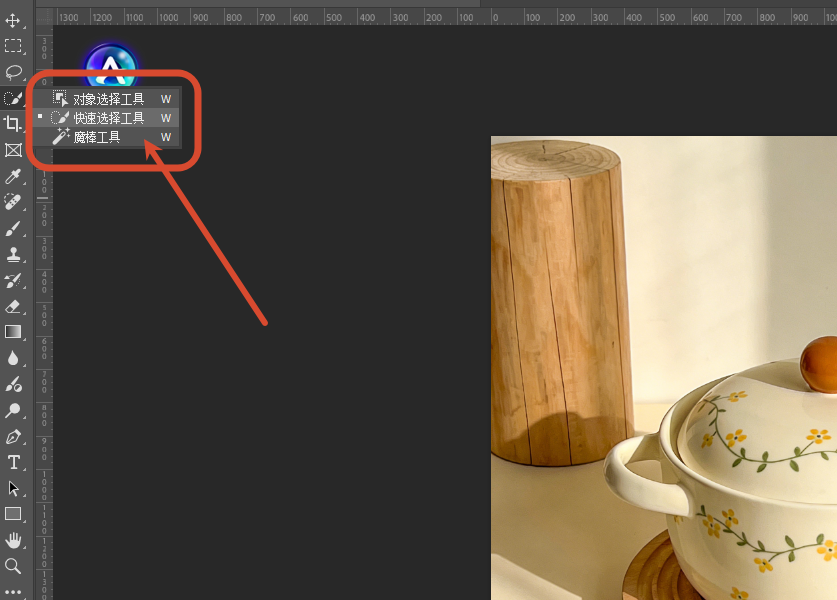Choose 对象选择工具 from the flyout menu
The height and width of the screenshot is (600, 837).
click(107, 99)
